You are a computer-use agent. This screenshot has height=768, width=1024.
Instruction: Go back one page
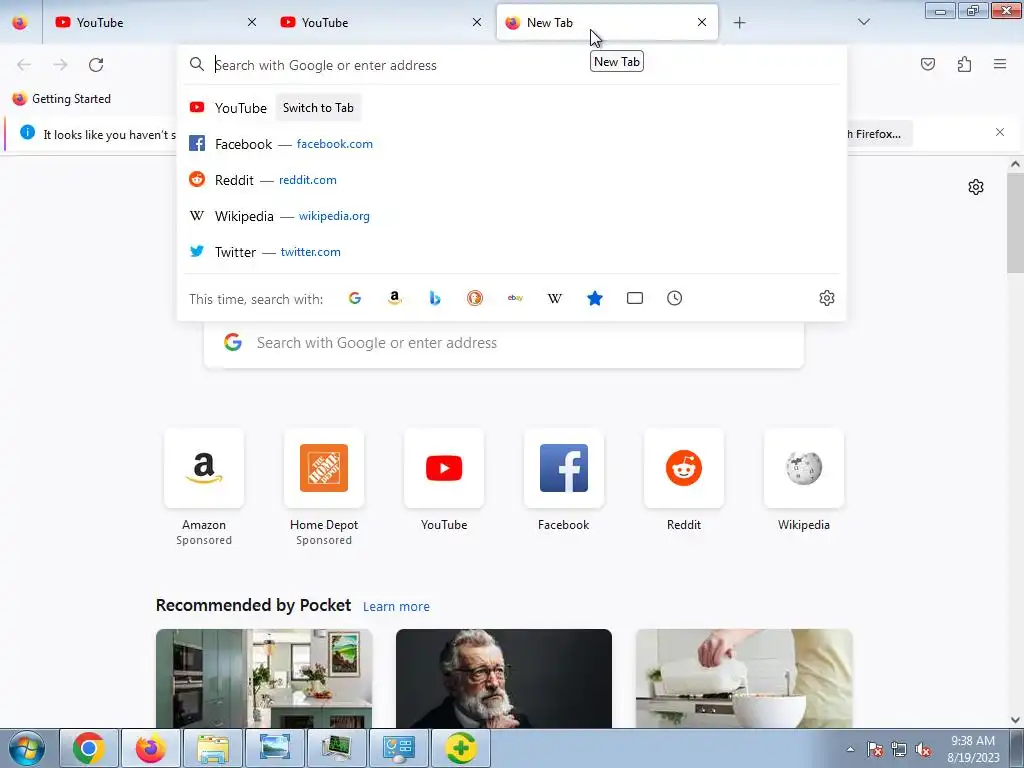coord(24,65)
